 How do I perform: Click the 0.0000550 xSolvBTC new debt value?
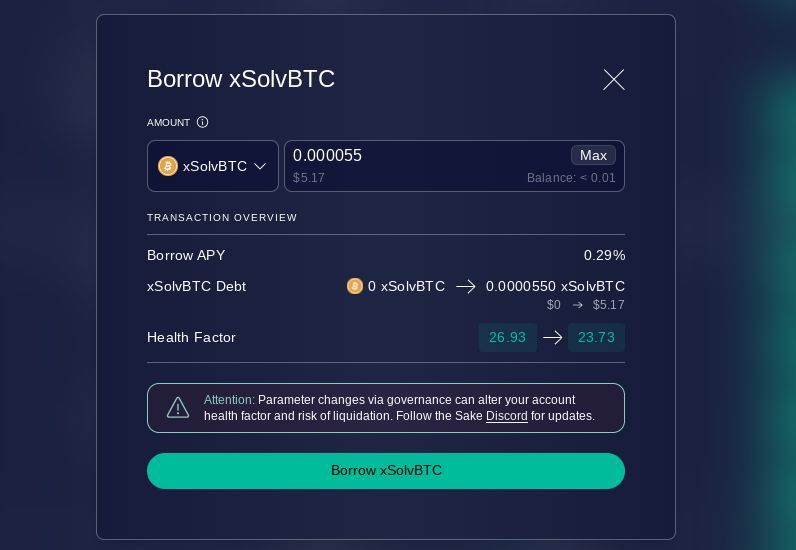coord(555,286)
